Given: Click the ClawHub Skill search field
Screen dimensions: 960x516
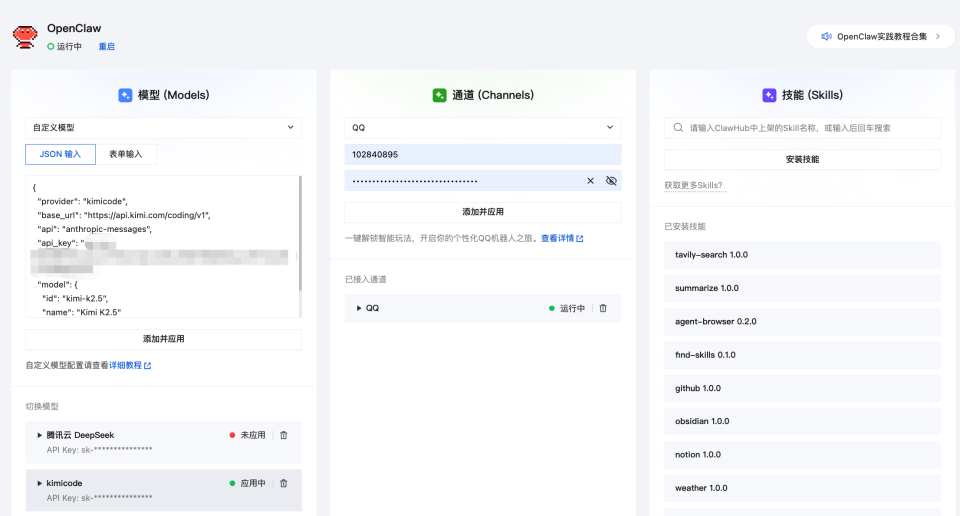Looking at the screenshot, I should coord(802,128).
